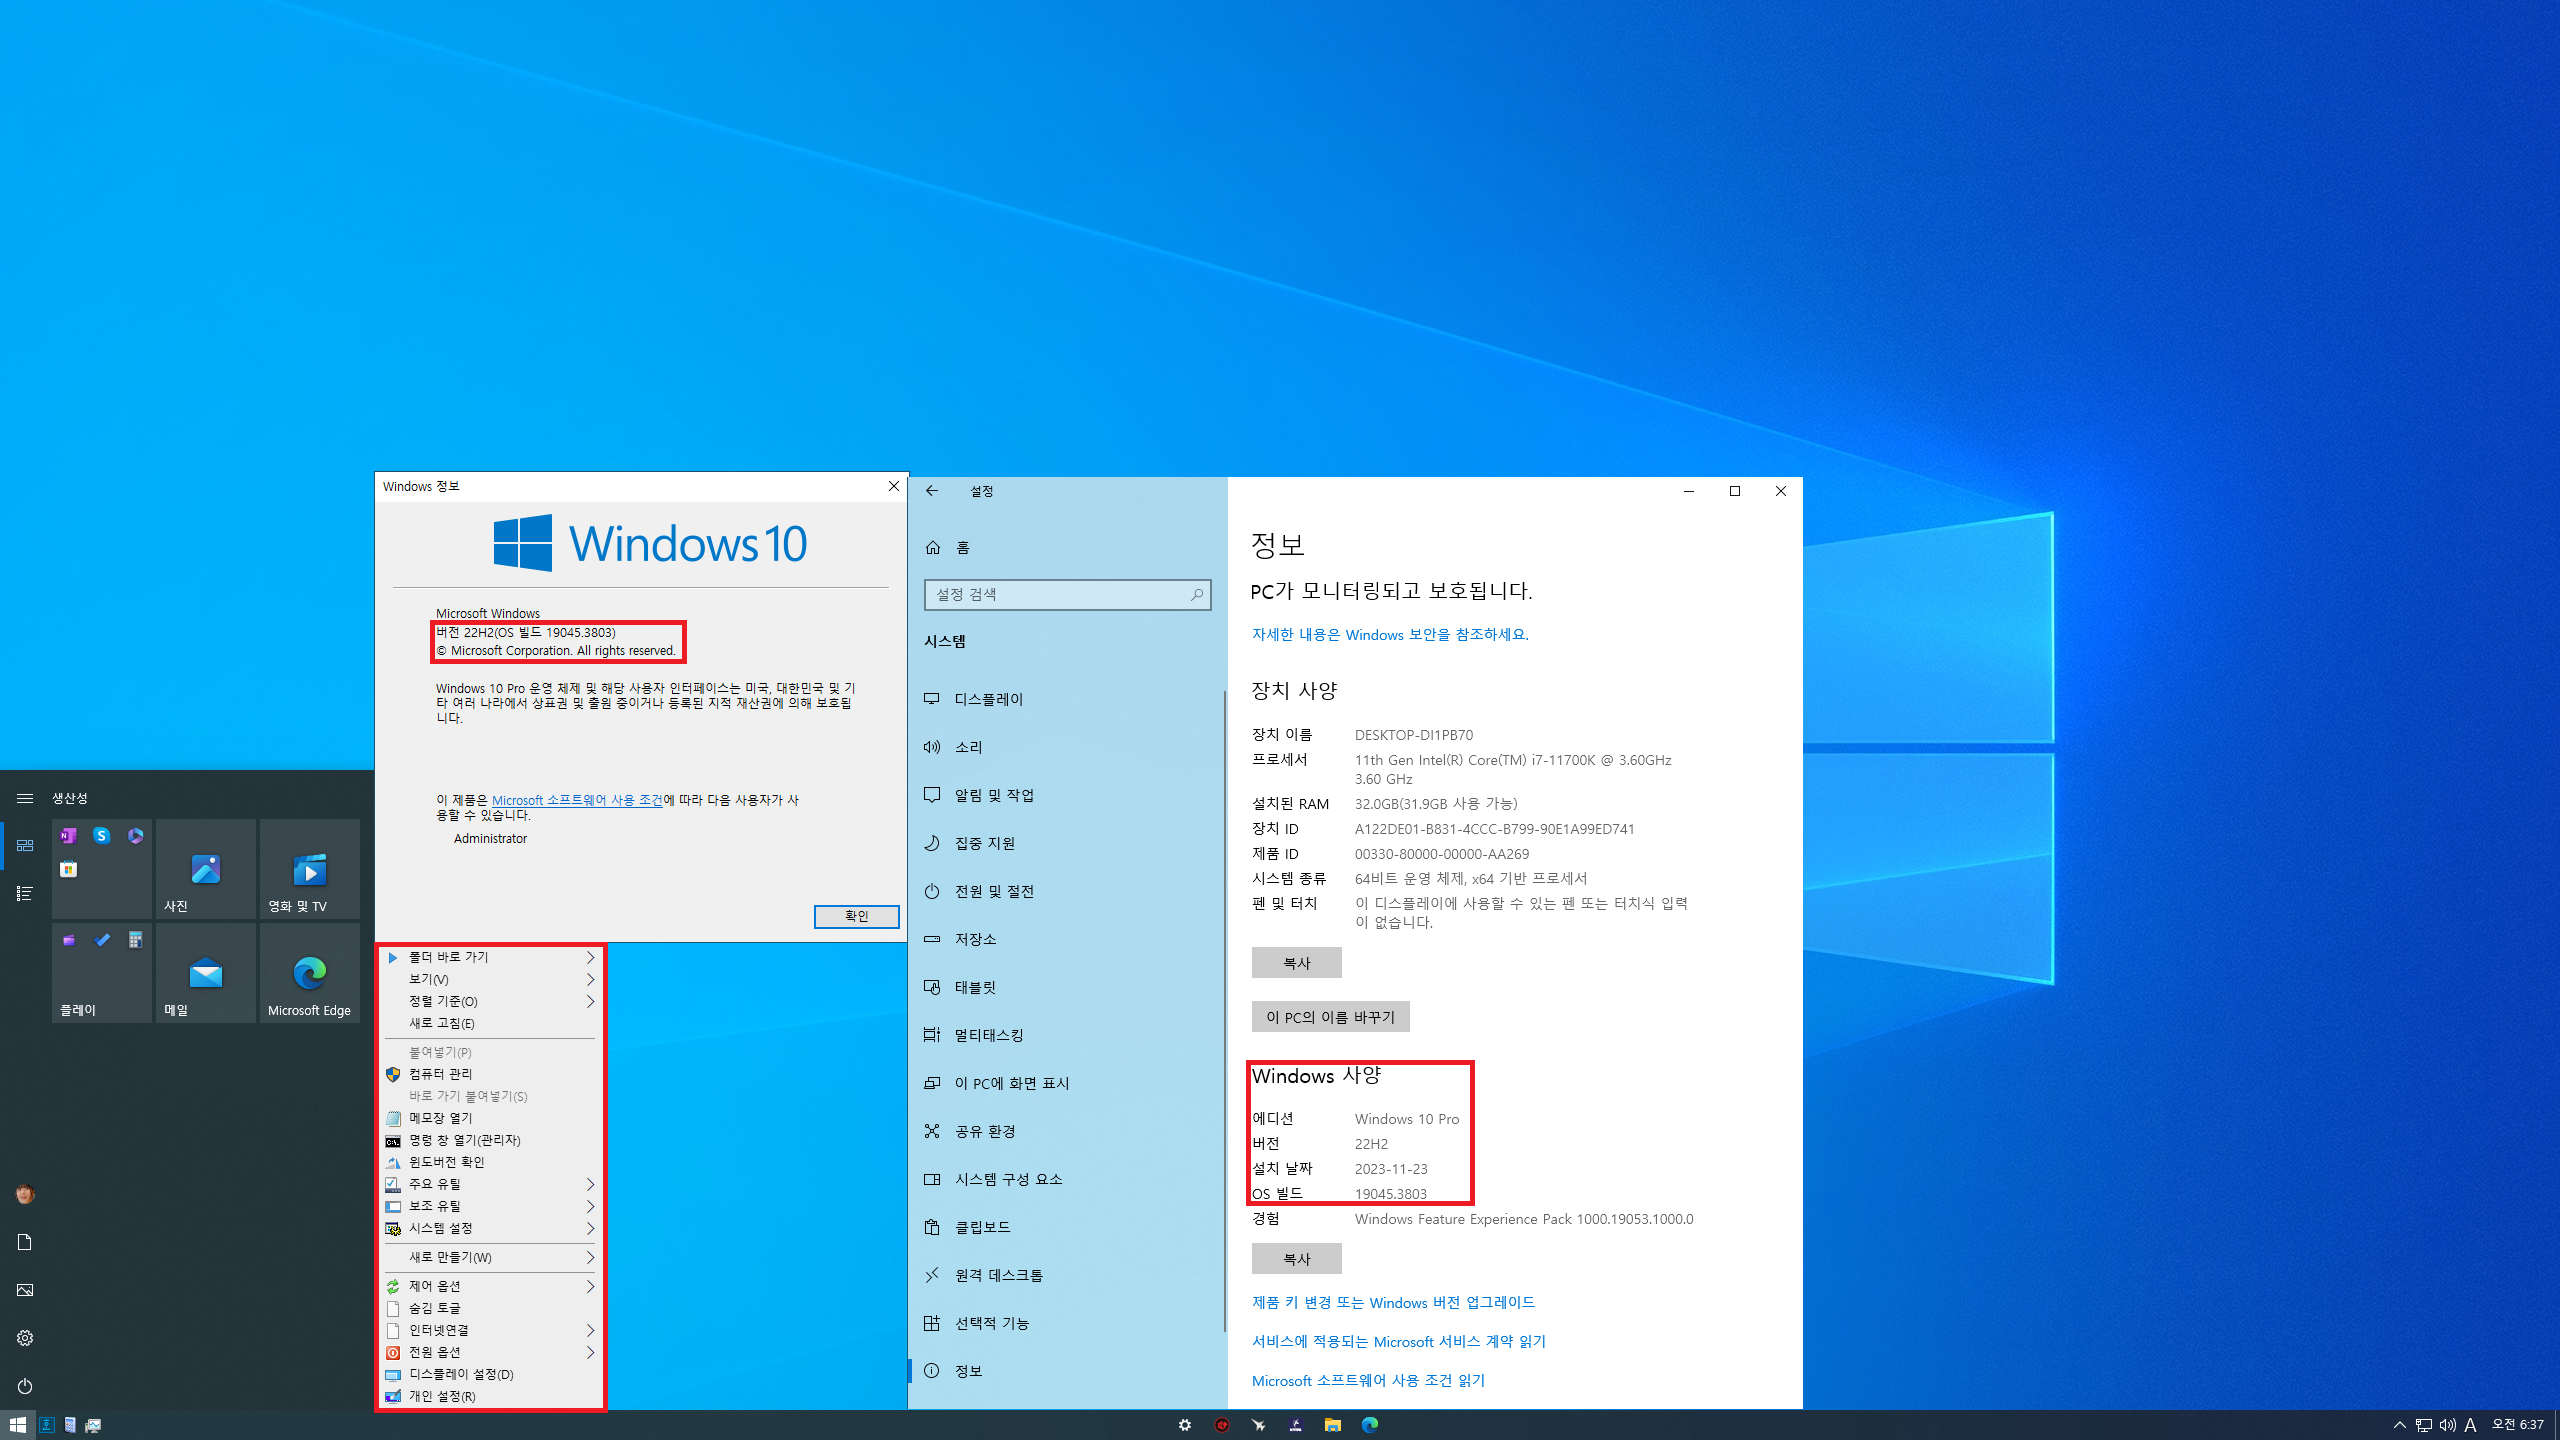Launch OneNote from the small tile group

tap(68, 835)
